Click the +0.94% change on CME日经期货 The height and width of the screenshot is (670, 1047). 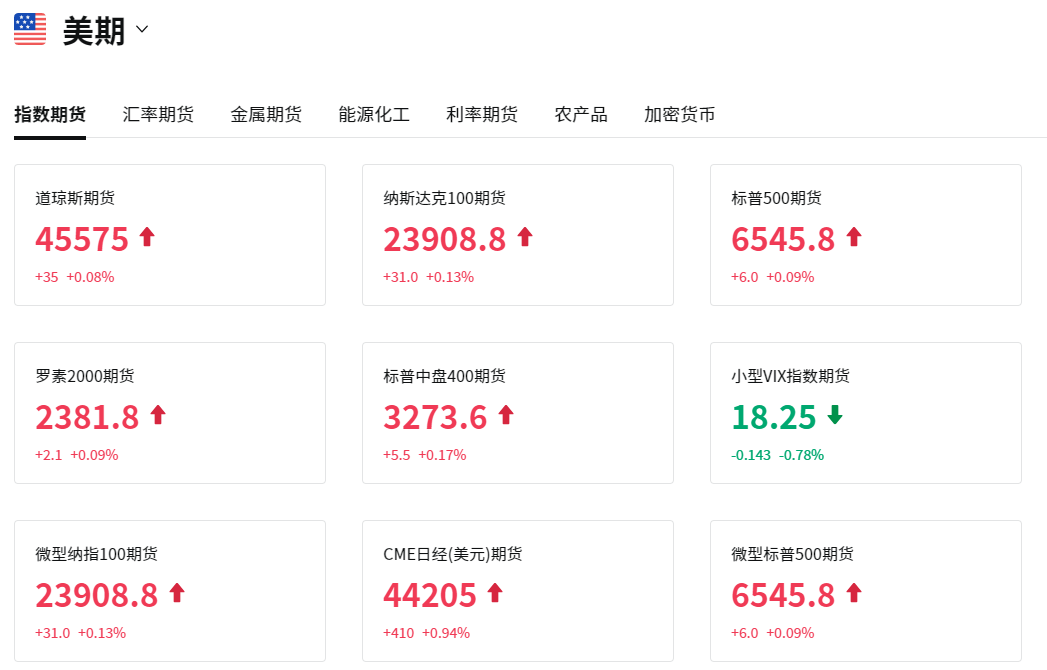point(446,633)
